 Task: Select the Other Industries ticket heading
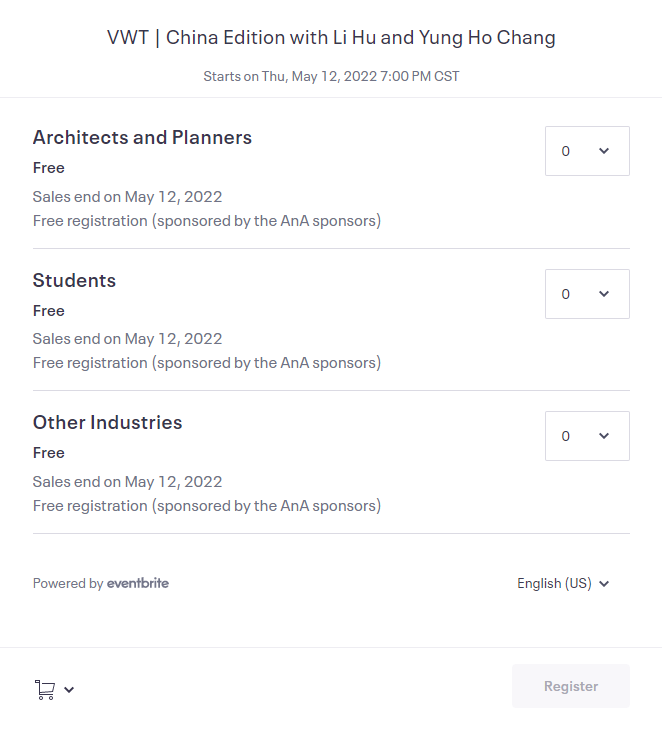107,423
